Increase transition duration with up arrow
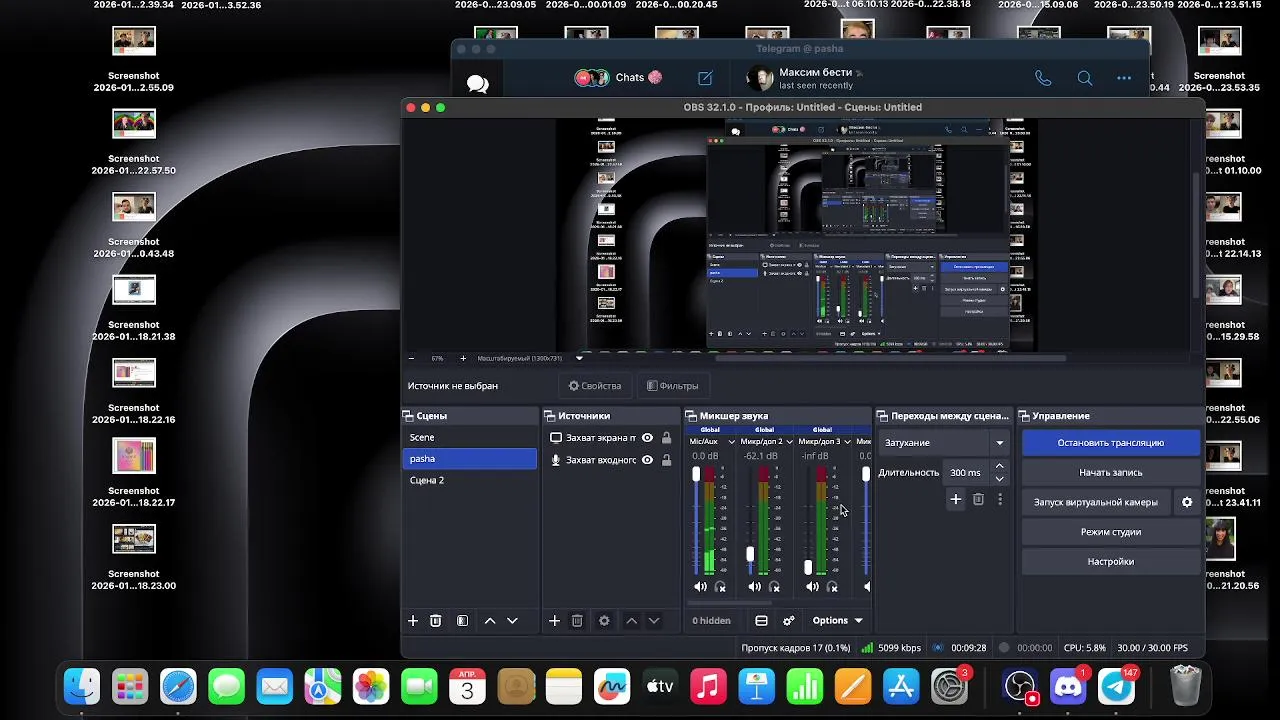 [x=999, y=467]
